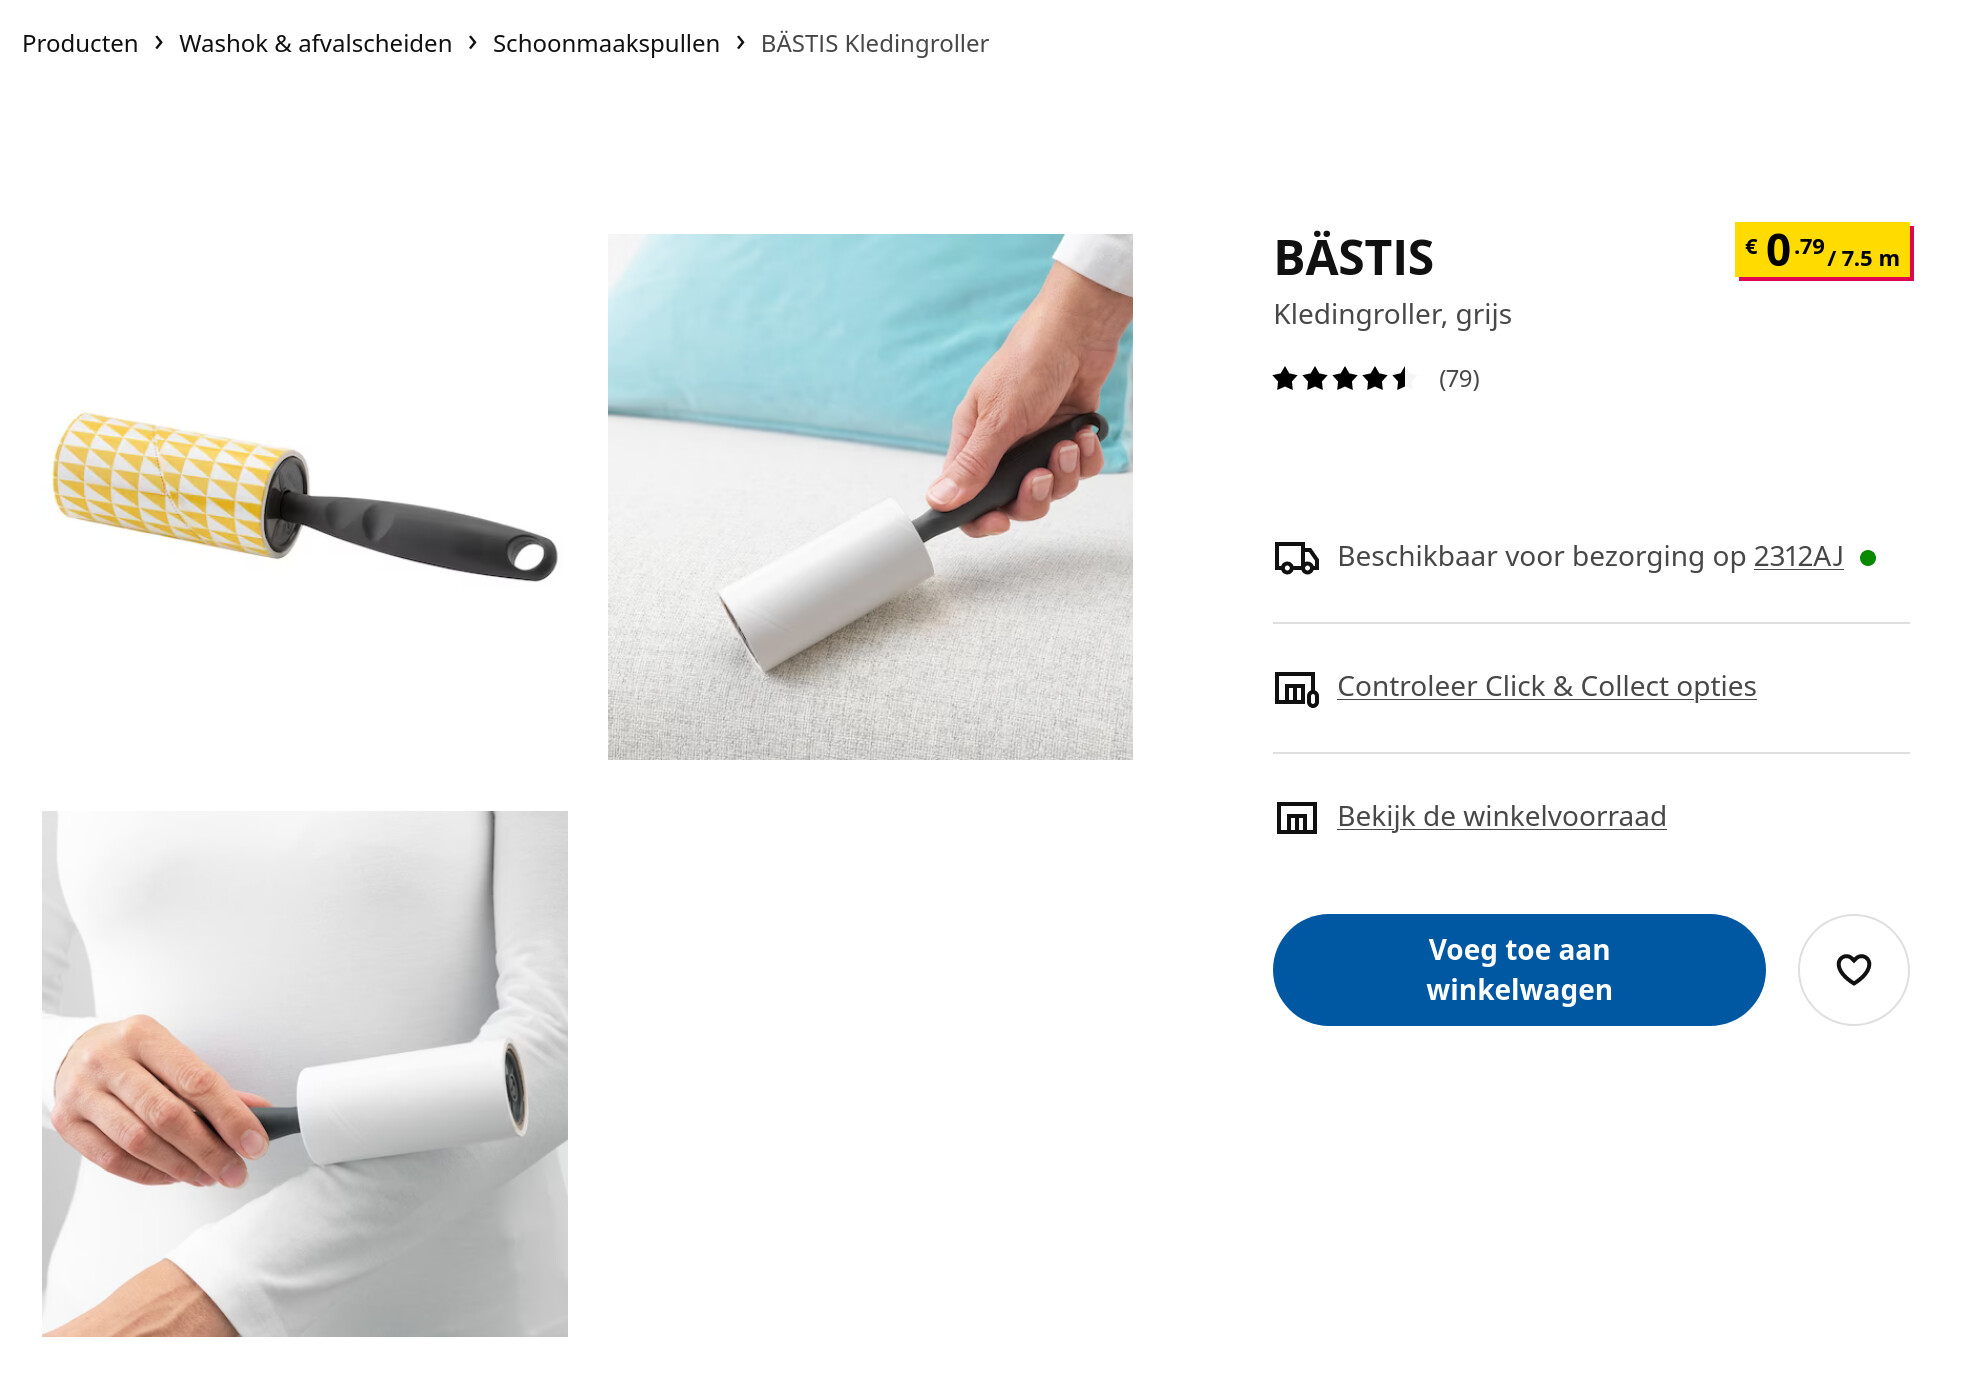Click the green availability status dot

[x=1867, y=558]
